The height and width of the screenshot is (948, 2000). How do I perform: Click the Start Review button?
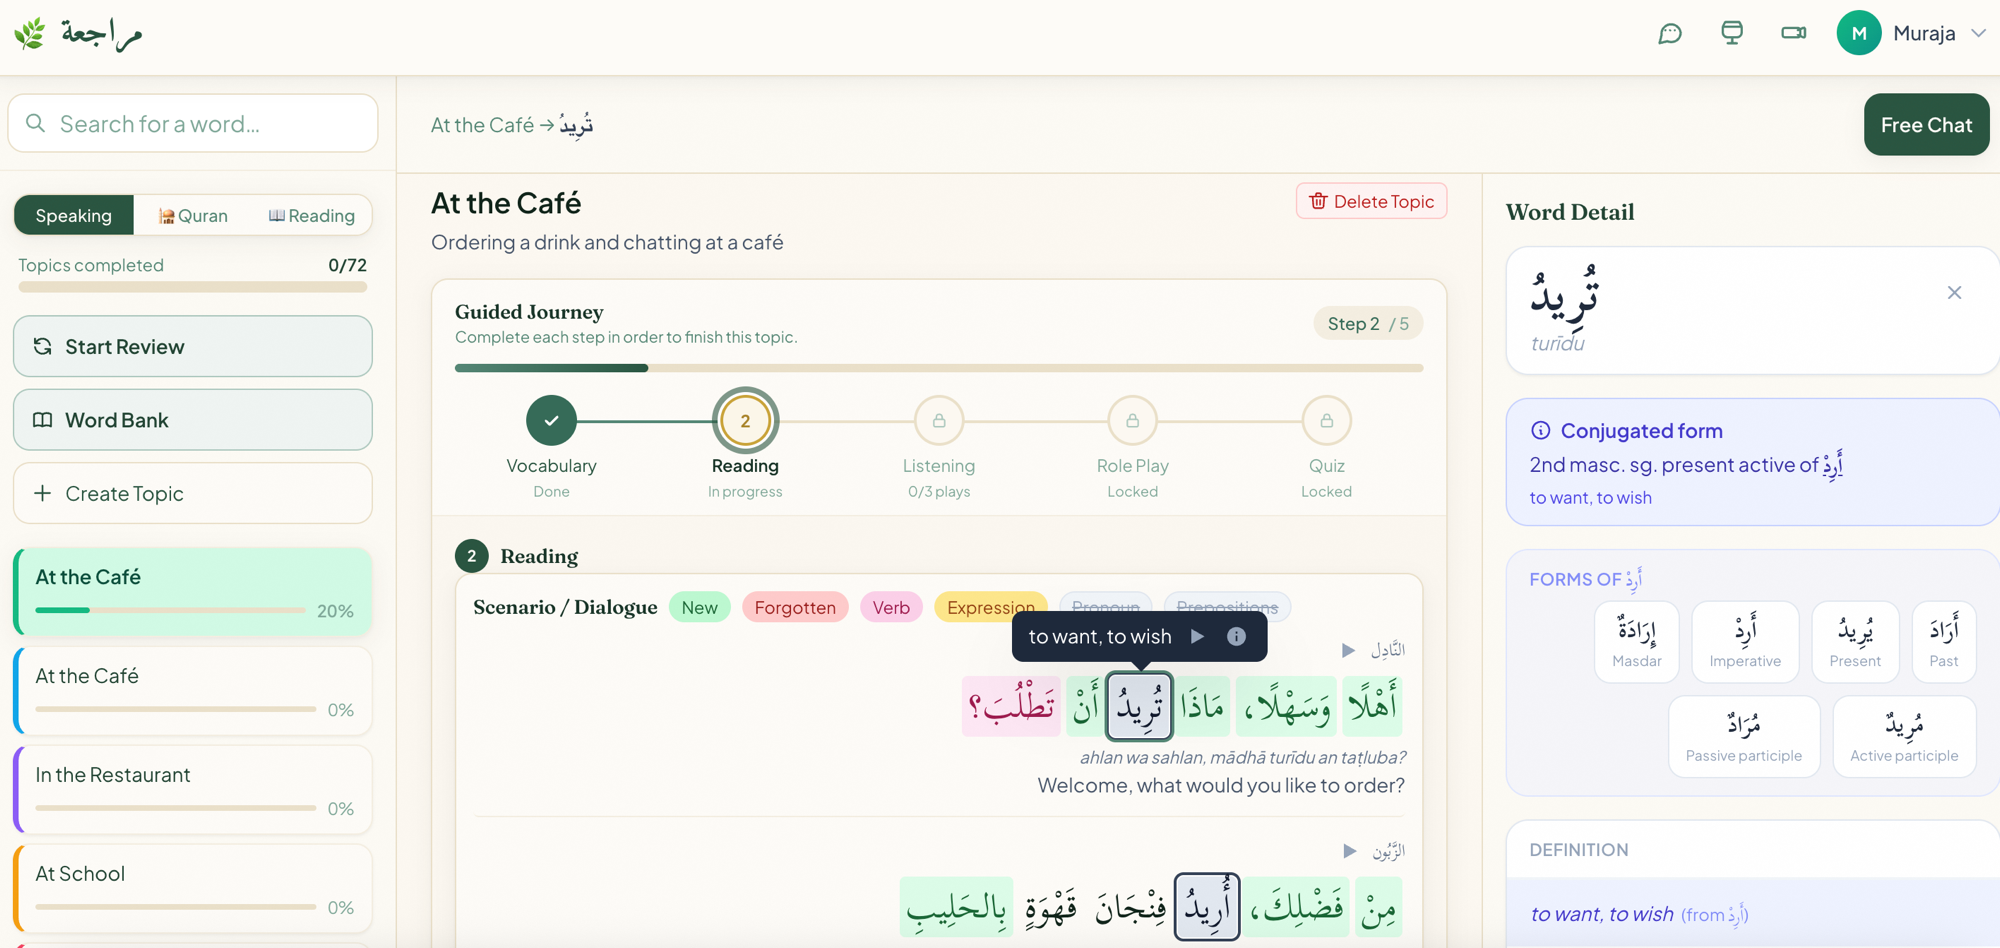(193, 346)
